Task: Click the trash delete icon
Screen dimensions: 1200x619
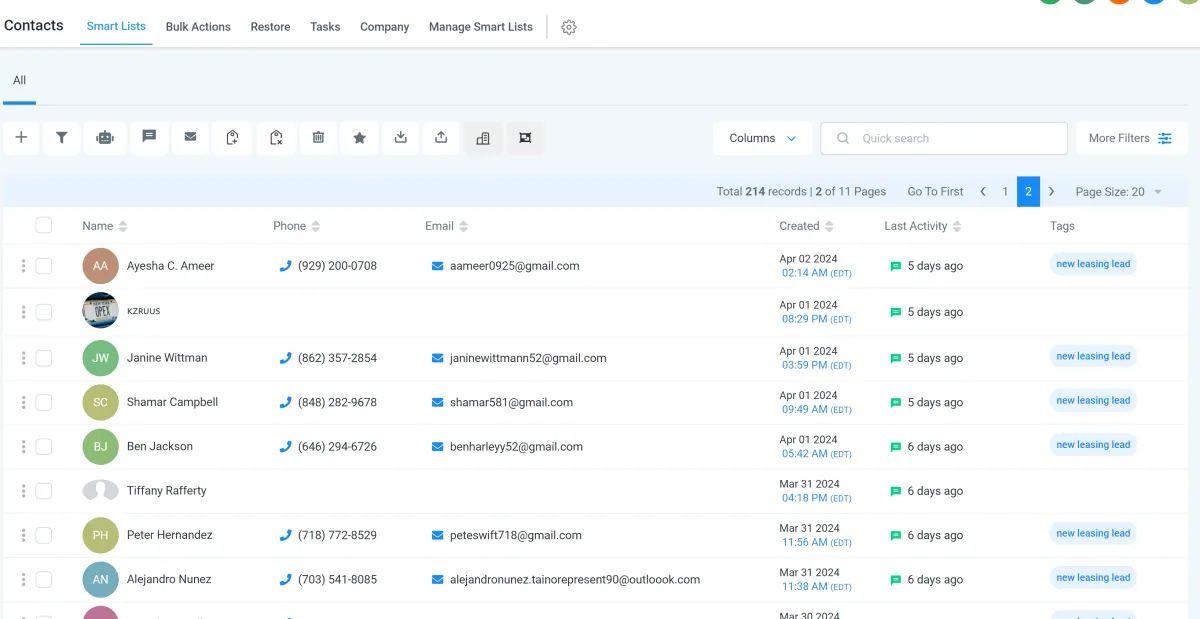Action: [x=318, y=138]
